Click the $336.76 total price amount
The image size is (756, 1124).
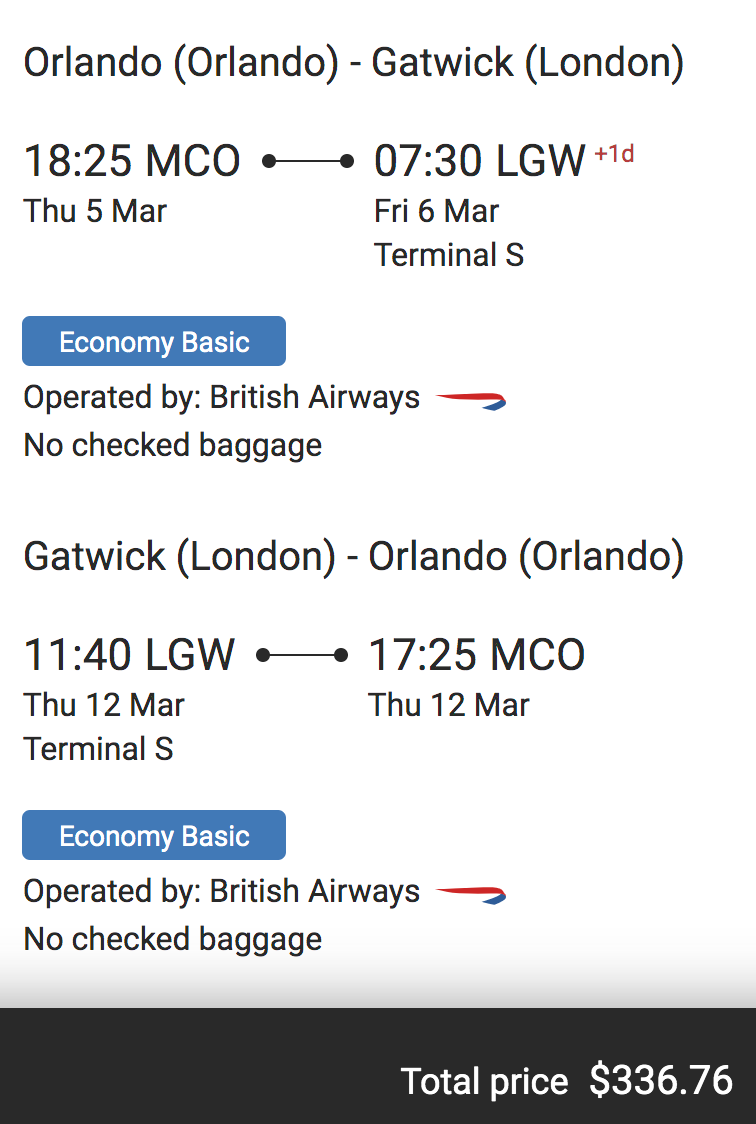[661, 1080]
